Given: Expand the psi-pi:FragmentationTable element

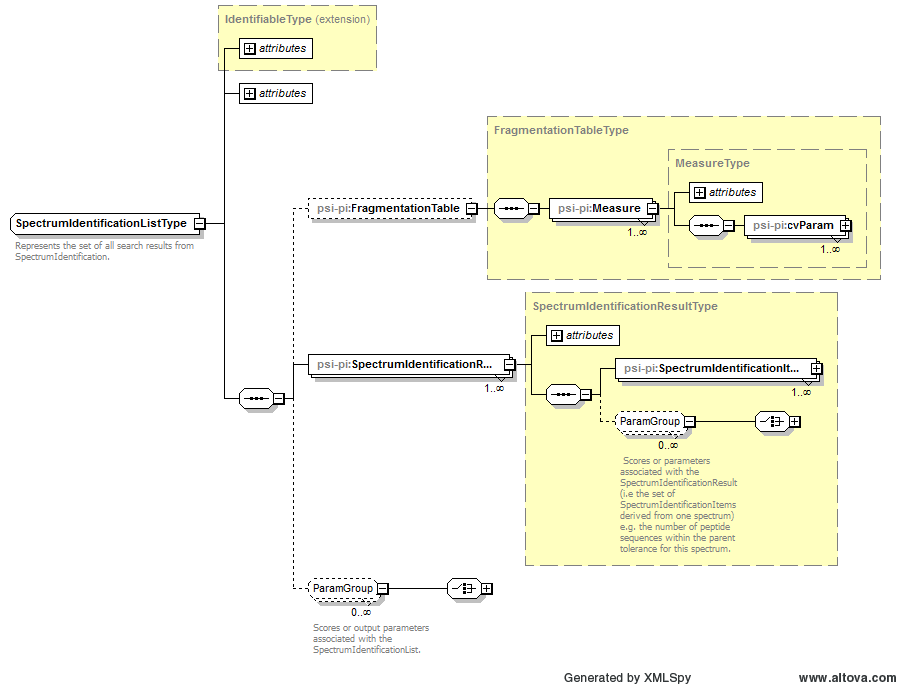Looking at the screenshot, I should pyautogui.click(x=470, y=208).
